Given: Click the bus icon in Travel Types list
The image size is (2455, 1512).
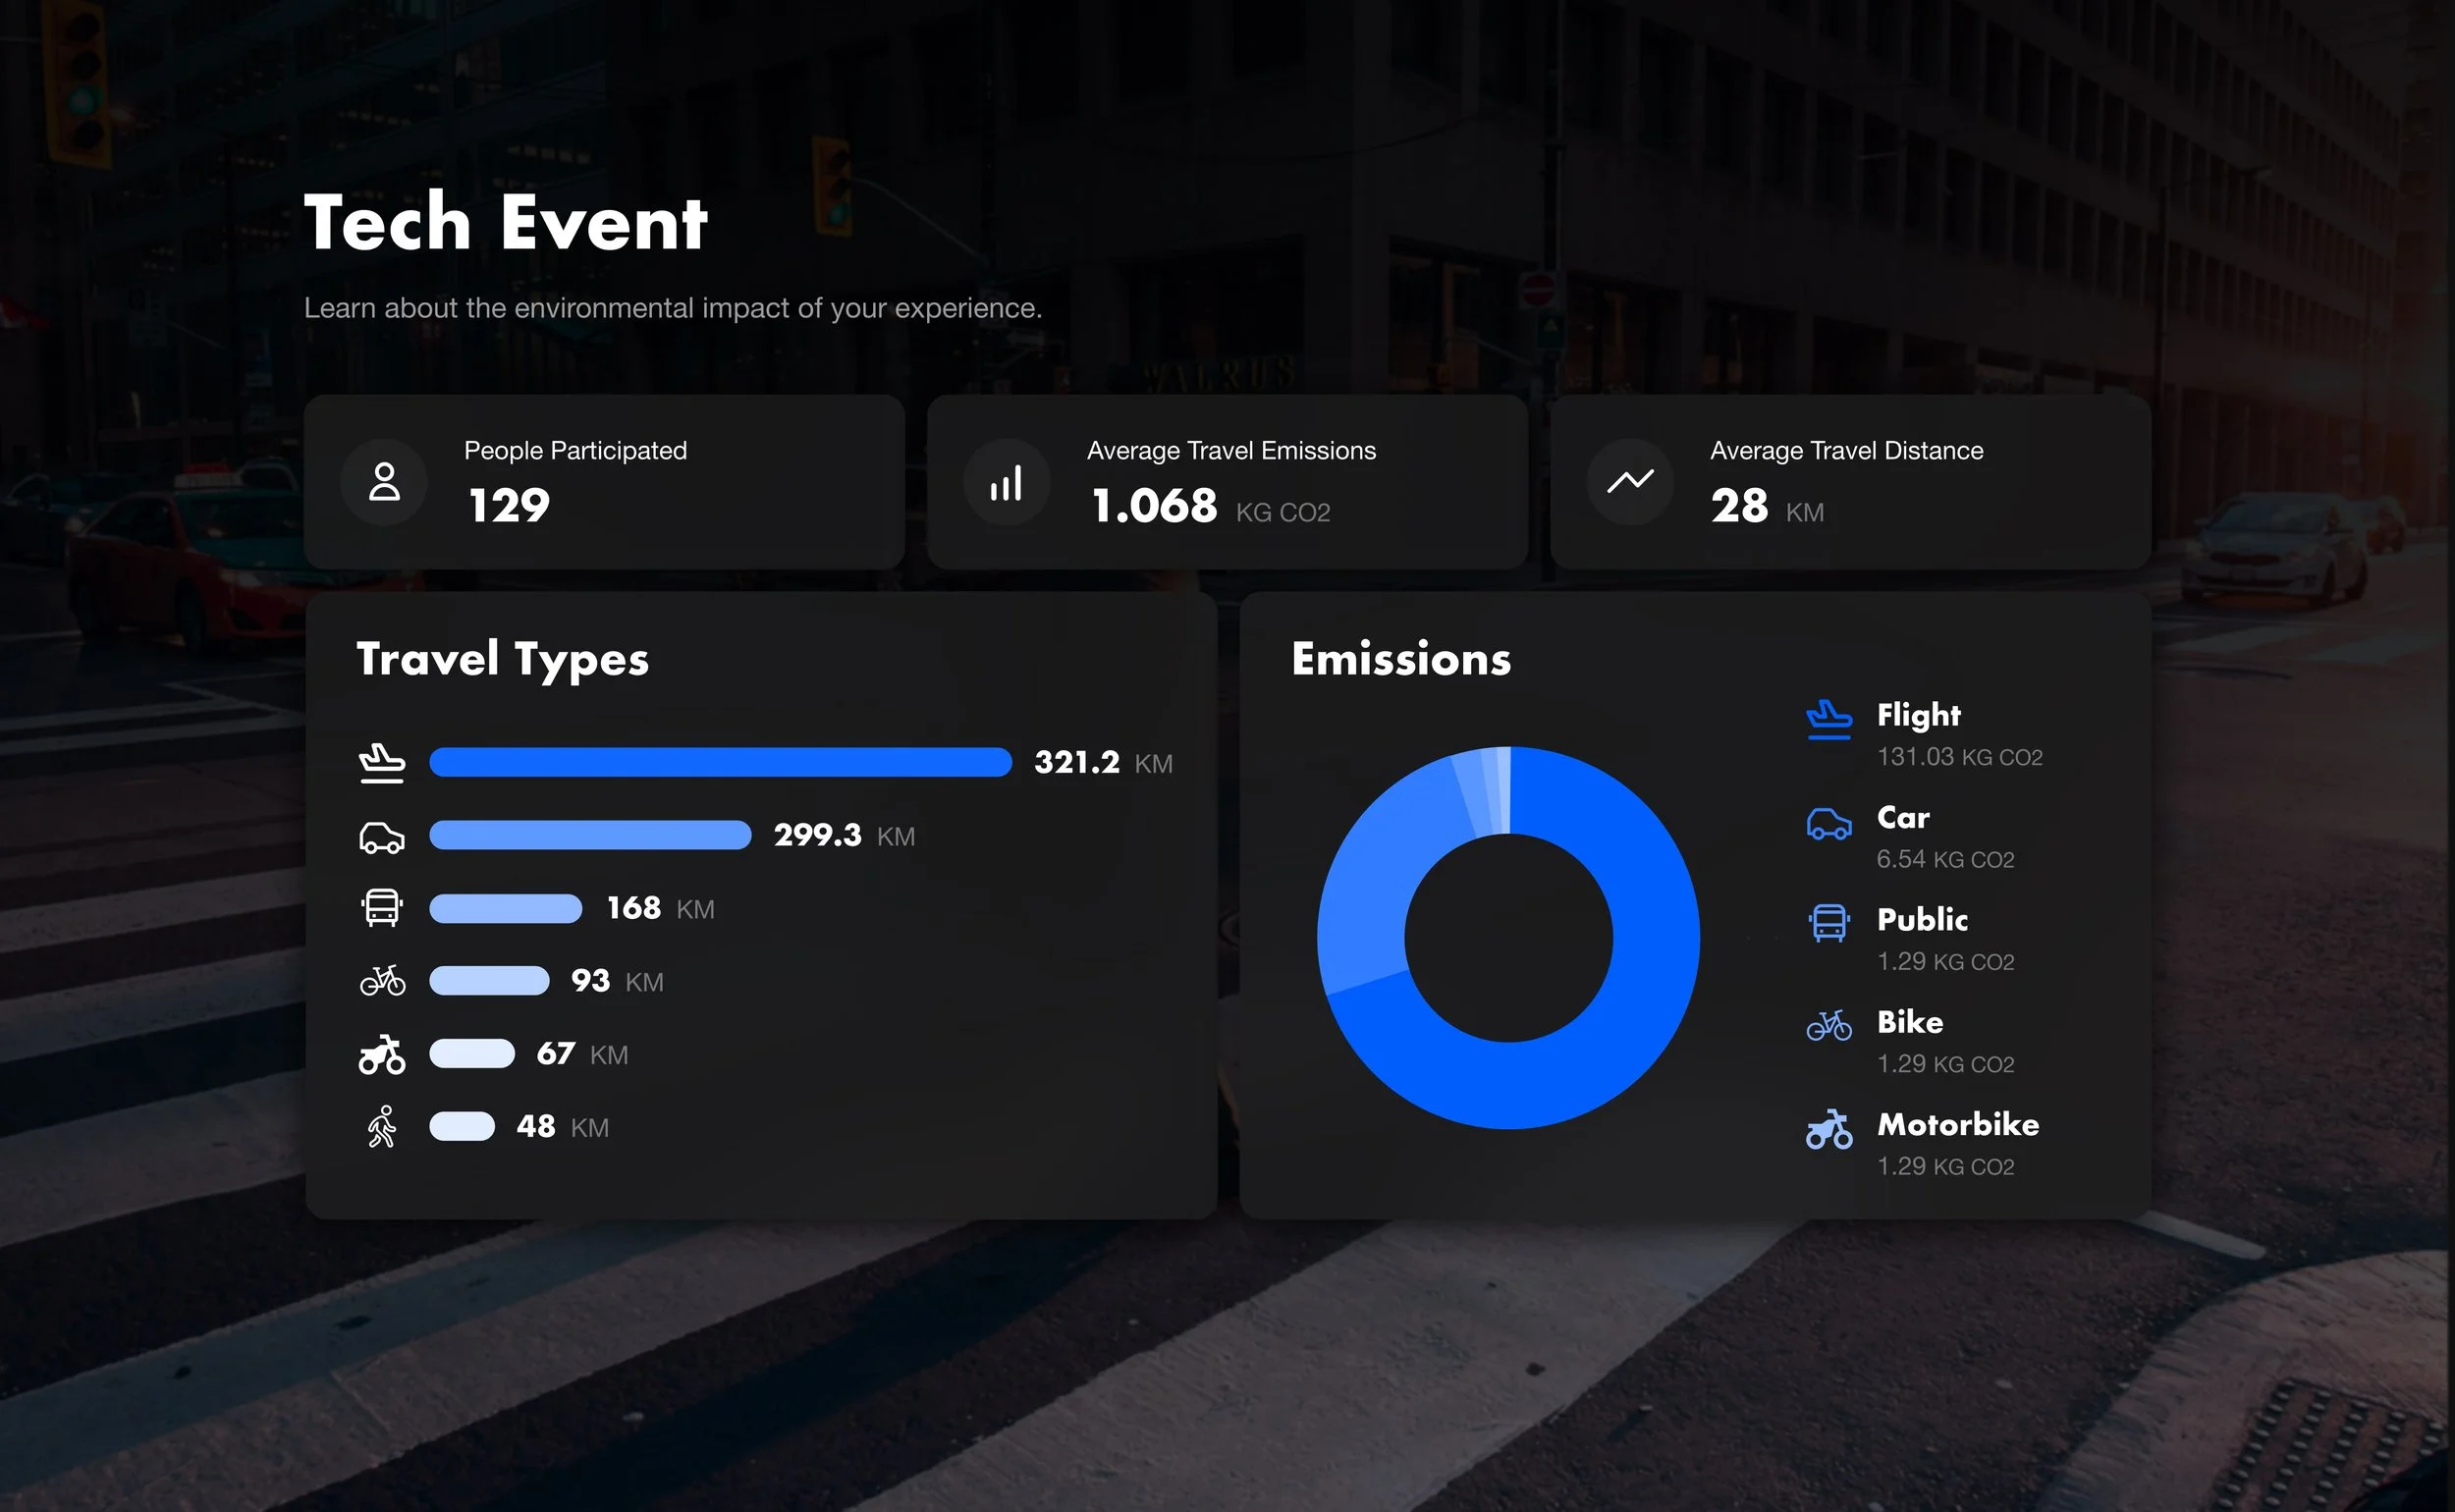Looking at the screenshot, I should 382,908.
